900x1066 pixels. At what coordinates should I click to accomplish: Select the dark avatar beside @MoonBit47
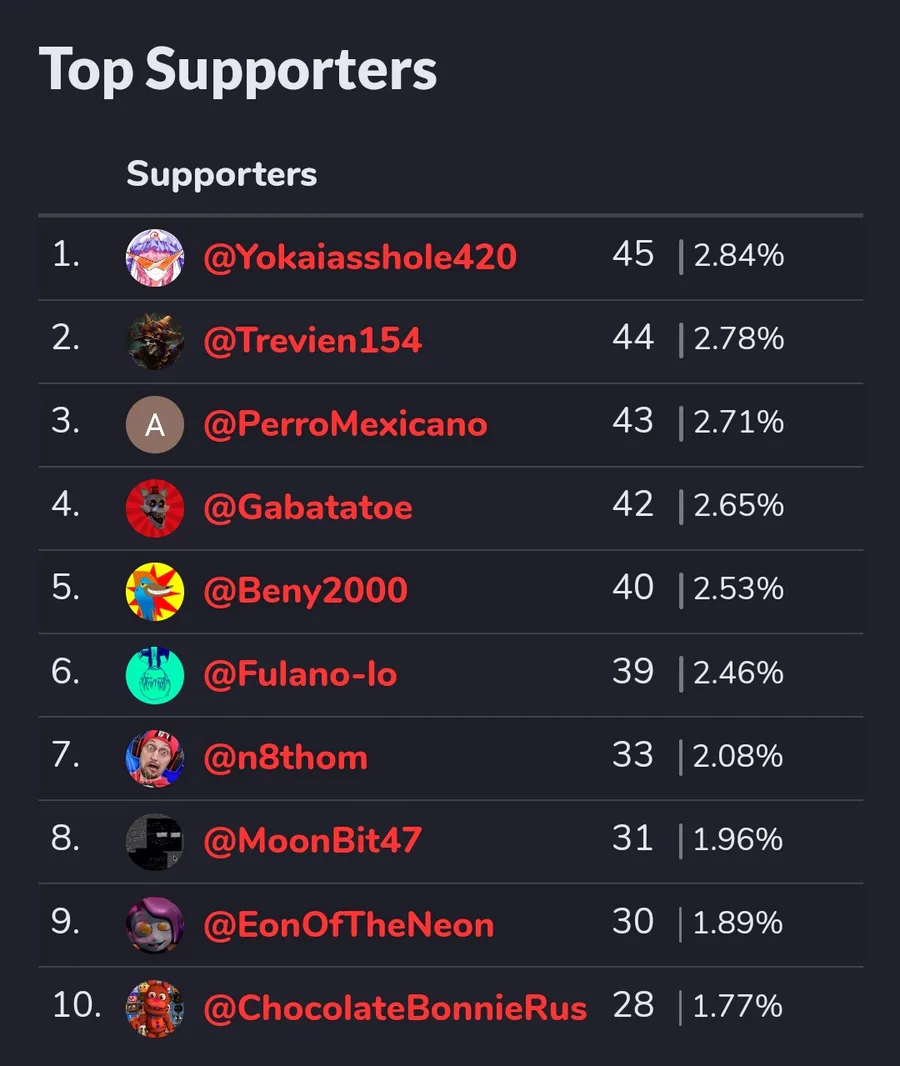(155, 841)
